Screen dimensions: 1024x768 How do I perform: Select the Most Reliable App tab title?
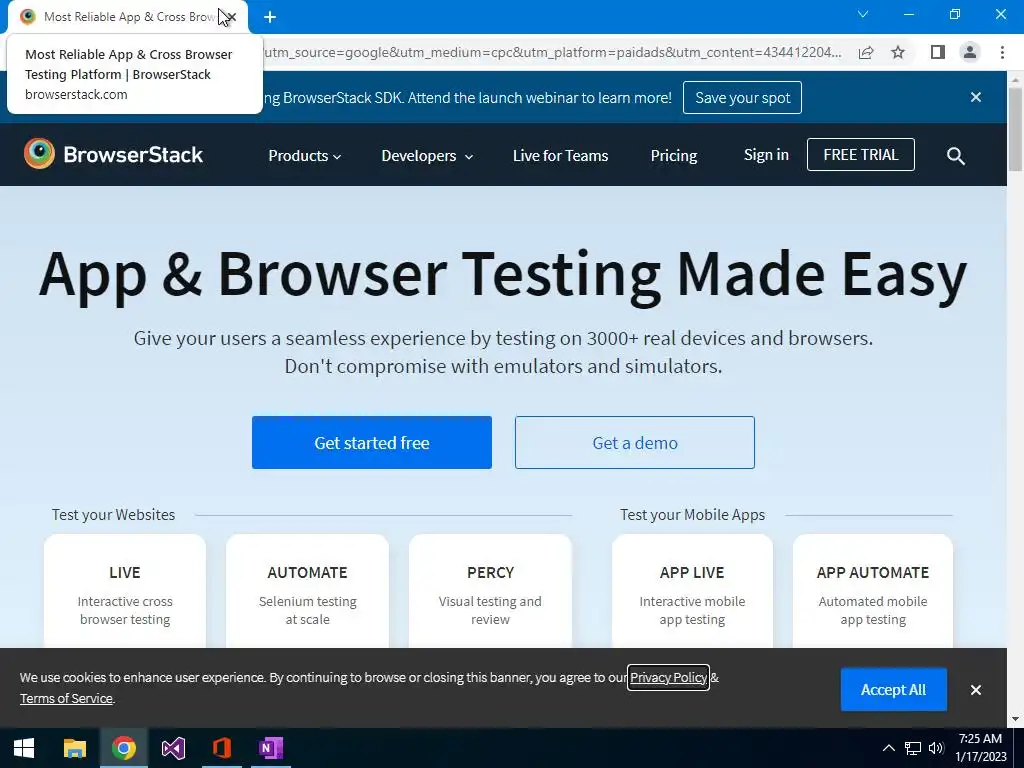129,17
